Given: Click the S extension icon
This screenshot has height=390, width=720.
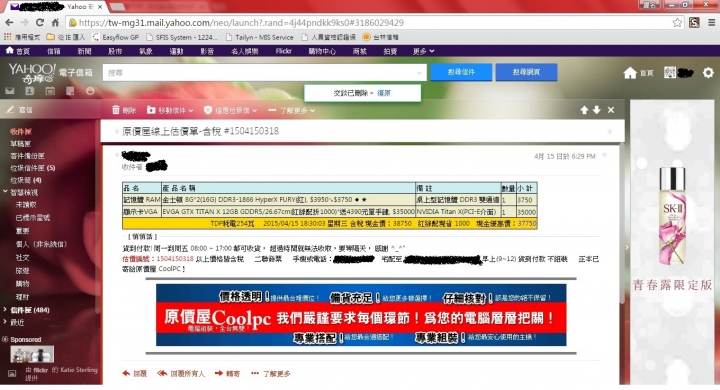Looking at the screenshot, I should click(x=694, y=22).
